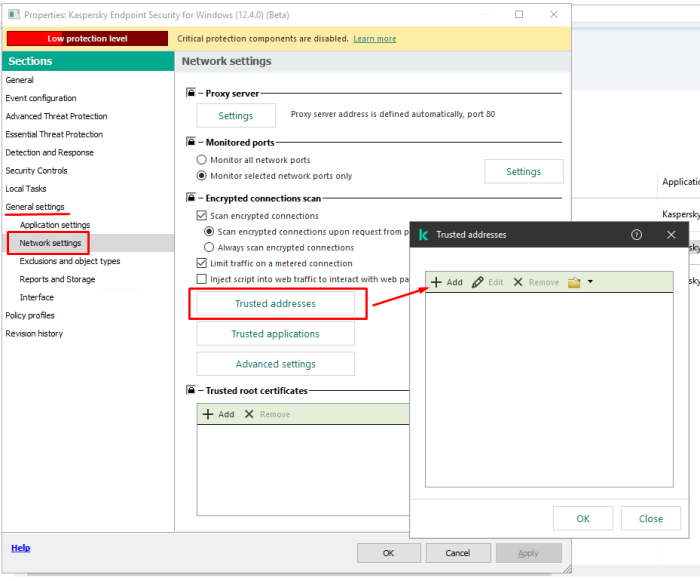Open Essential Threat Protection section
This screenshot has height=581, width=700.
pos(54,134)
